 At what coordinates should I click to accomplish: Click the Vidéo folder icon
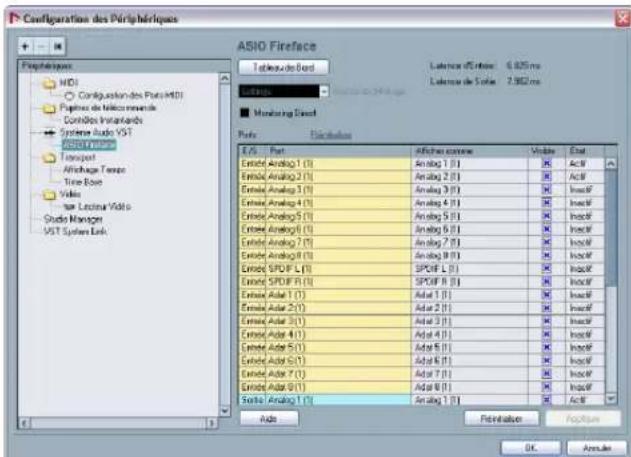coord(49,195)
